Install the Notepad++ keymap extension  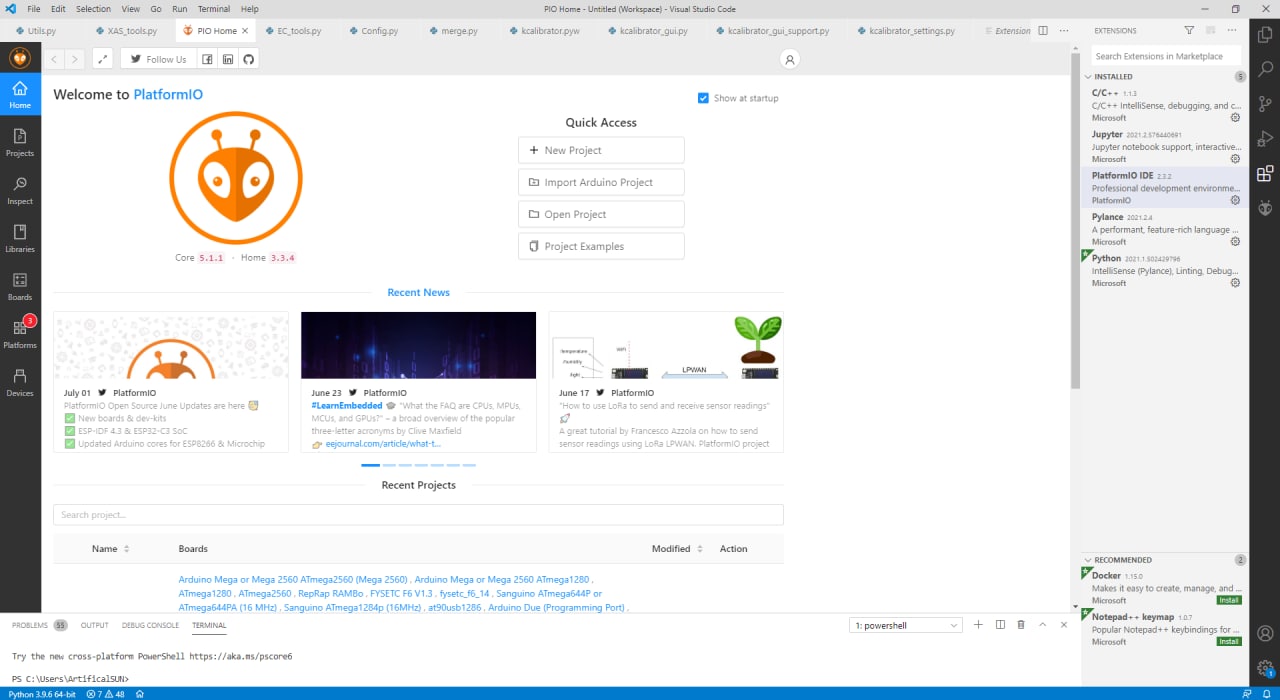coord(1229,641)
